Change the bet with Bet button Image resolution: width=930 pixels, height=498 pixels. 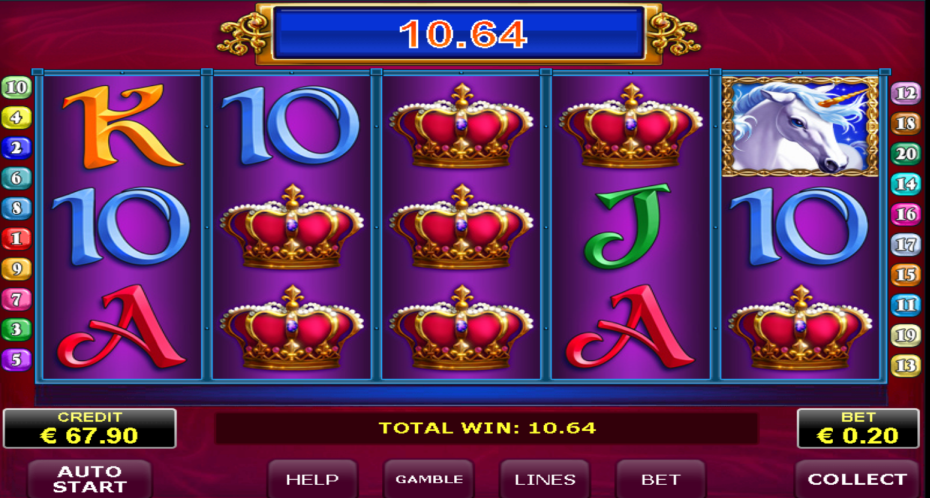pyautogui.click(x=661, y=479)
